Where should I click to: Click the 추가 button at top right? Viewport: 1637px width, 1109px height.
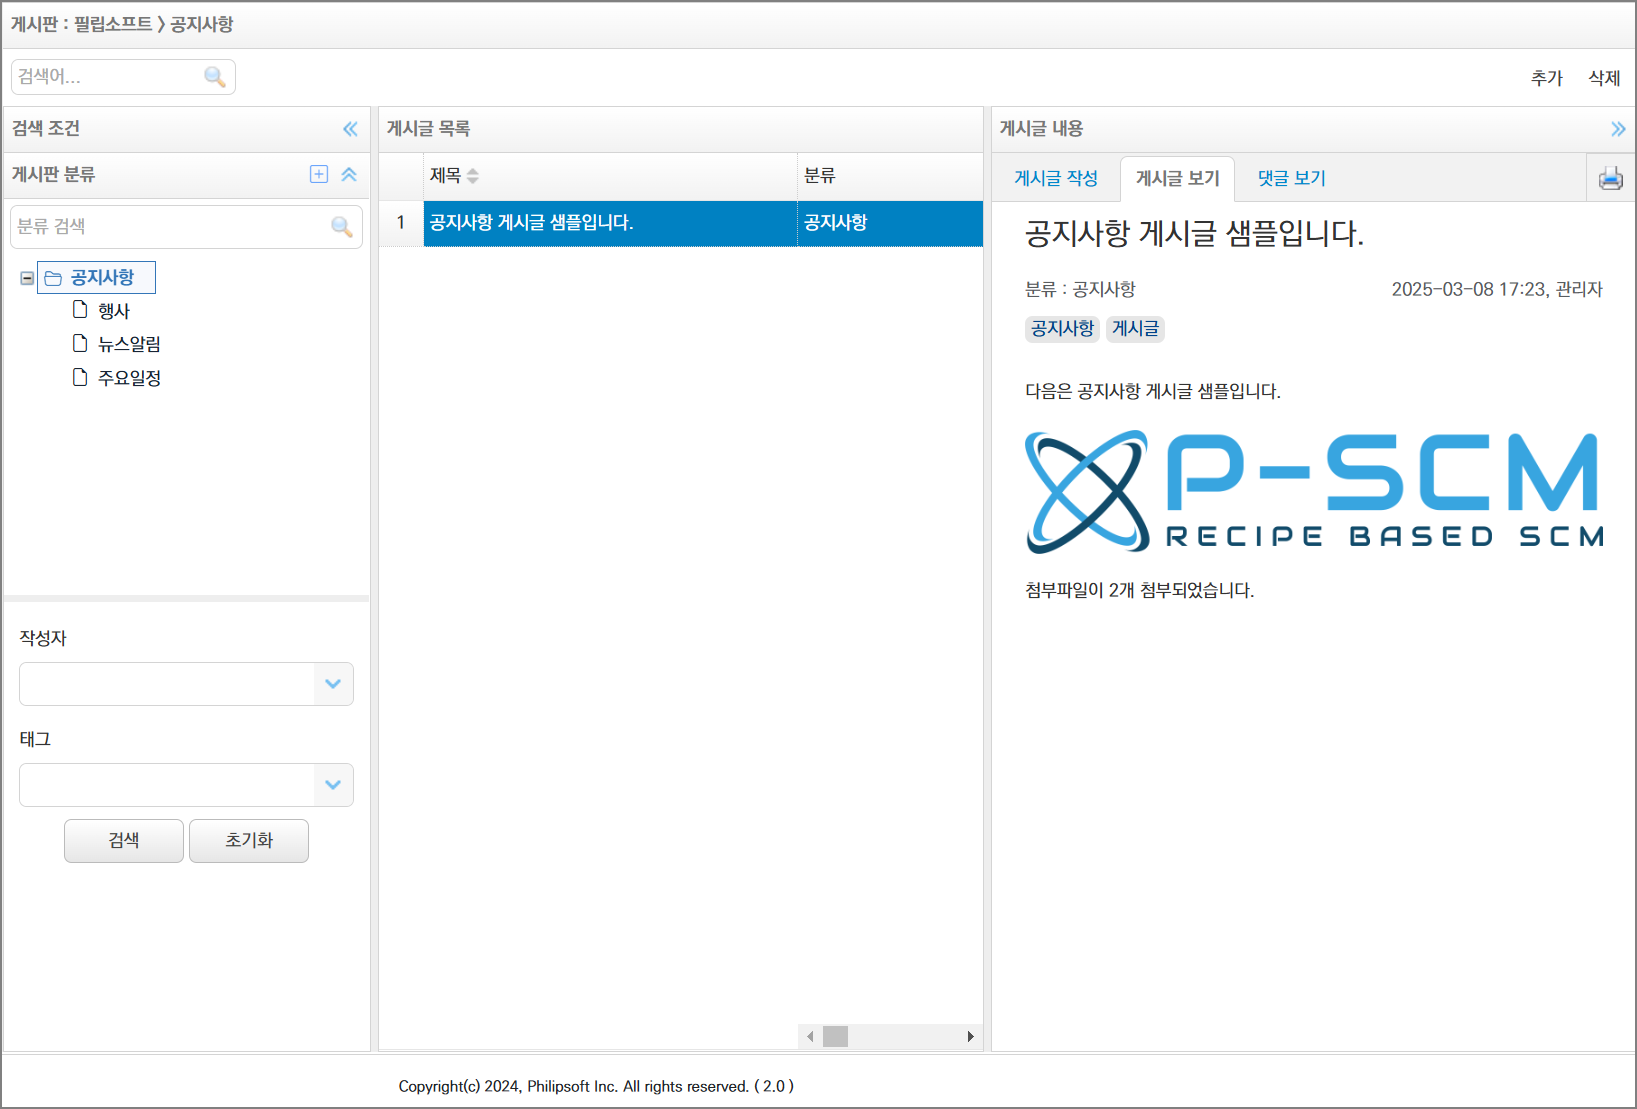(1547, 78)
